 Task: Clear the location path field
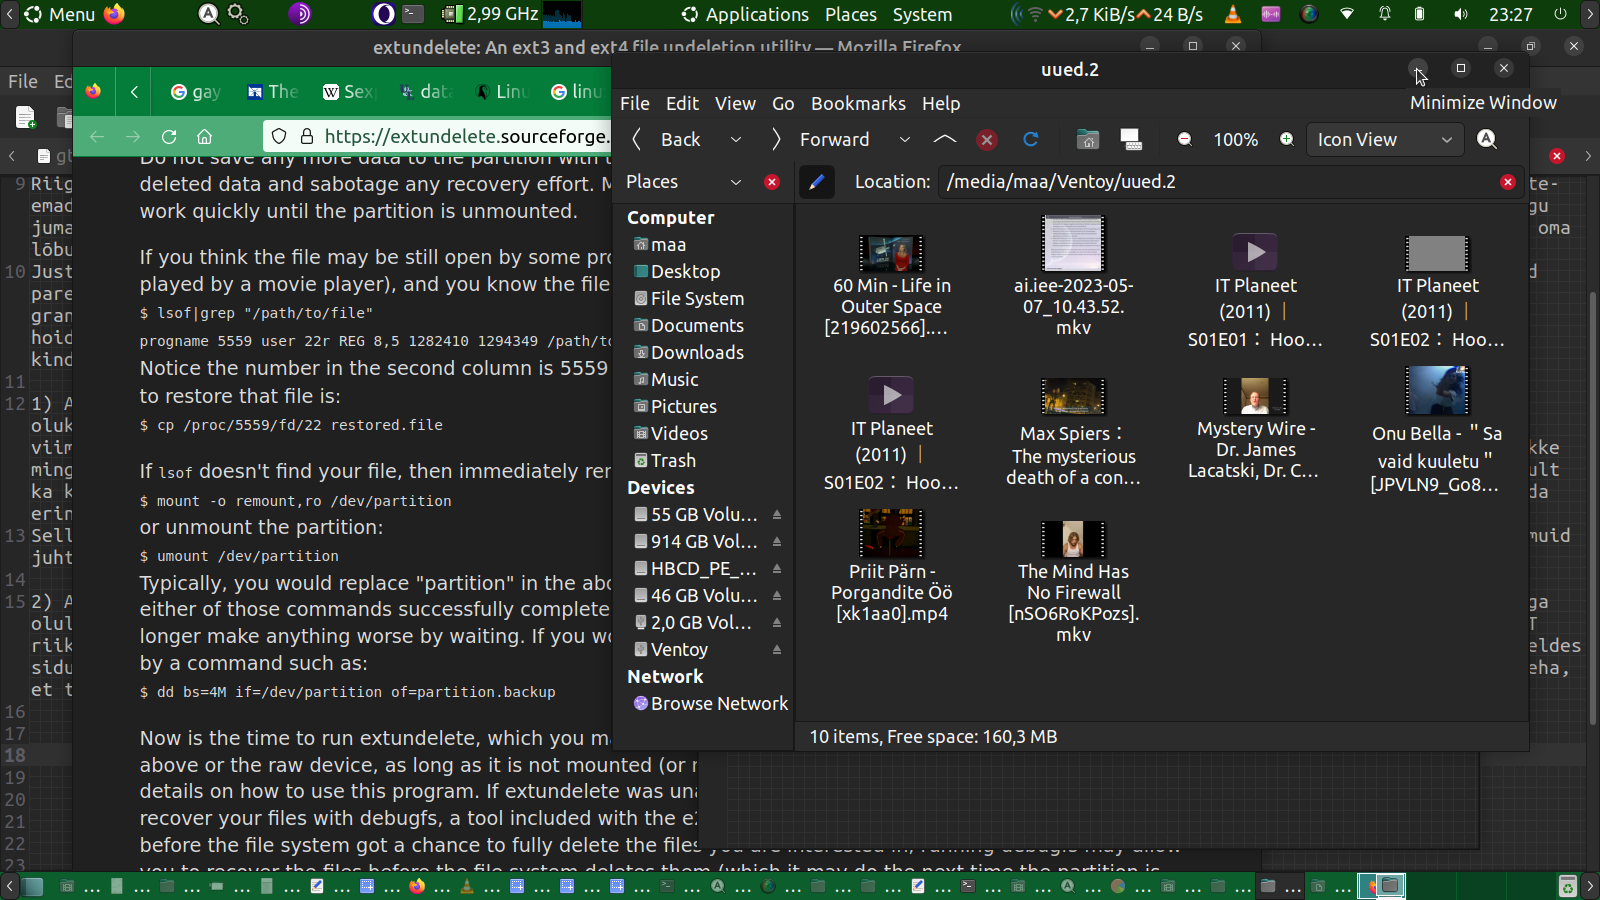coord(1508,182)
